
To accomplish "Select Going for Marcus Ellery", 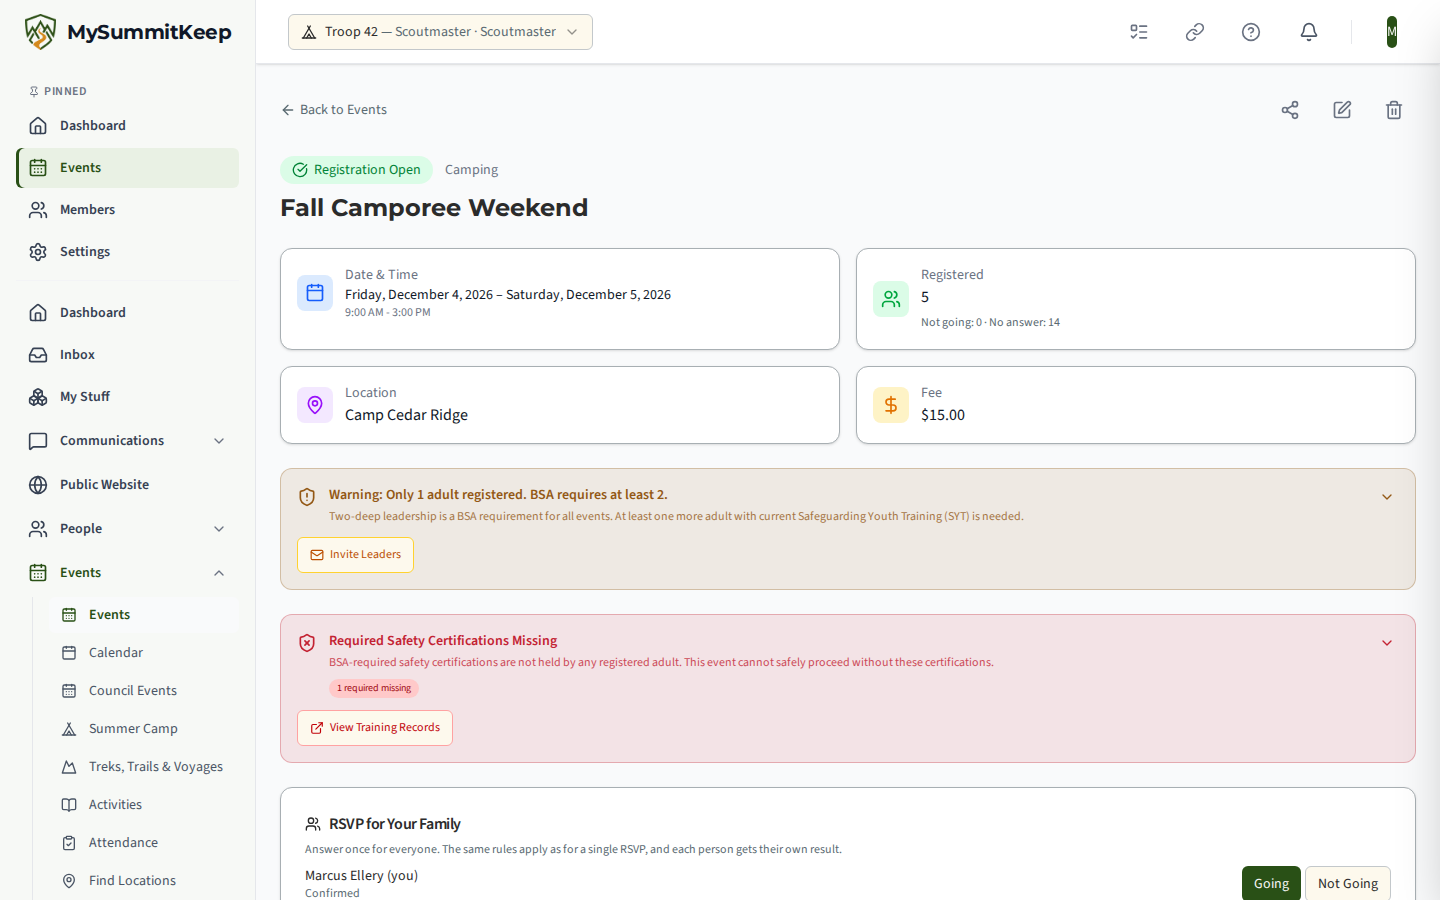I will click(1271, 883).
